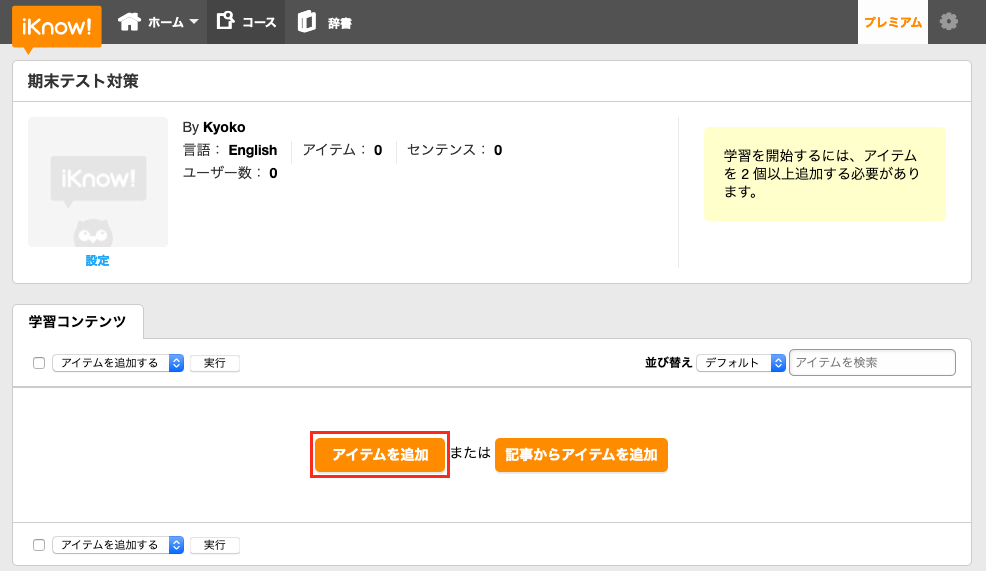The width and height of the screenshot is (986, 571).
Task: Expand the ホーム dropdown arrow
Action: pyautogui.click(x=194, y=21)
